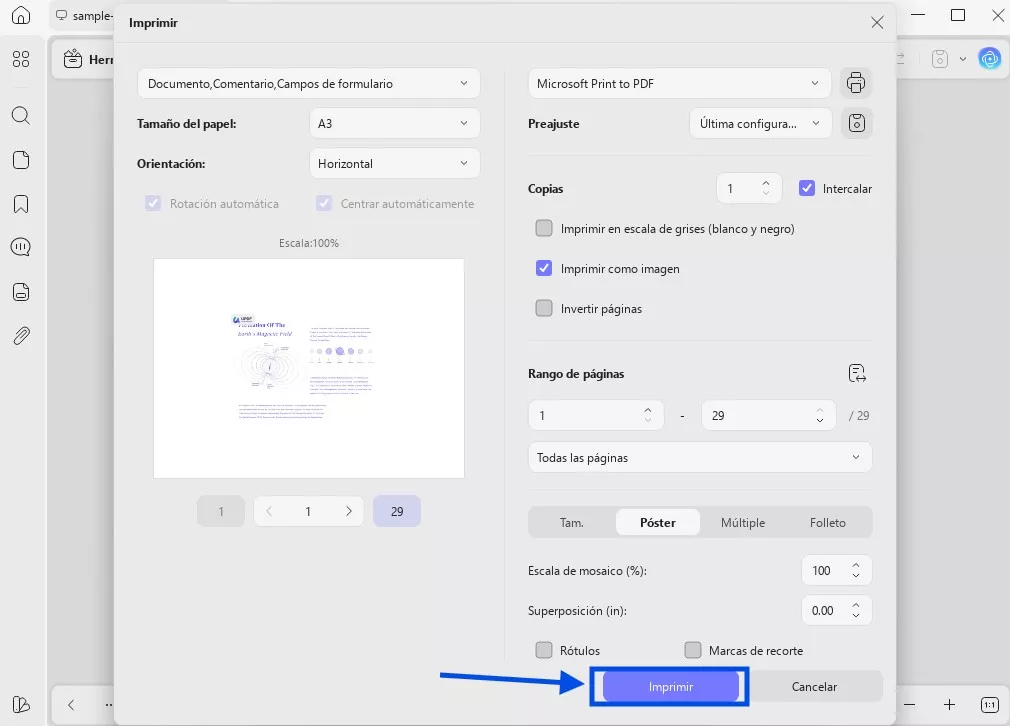Select the Folleto tab

(x=828, y=522)
